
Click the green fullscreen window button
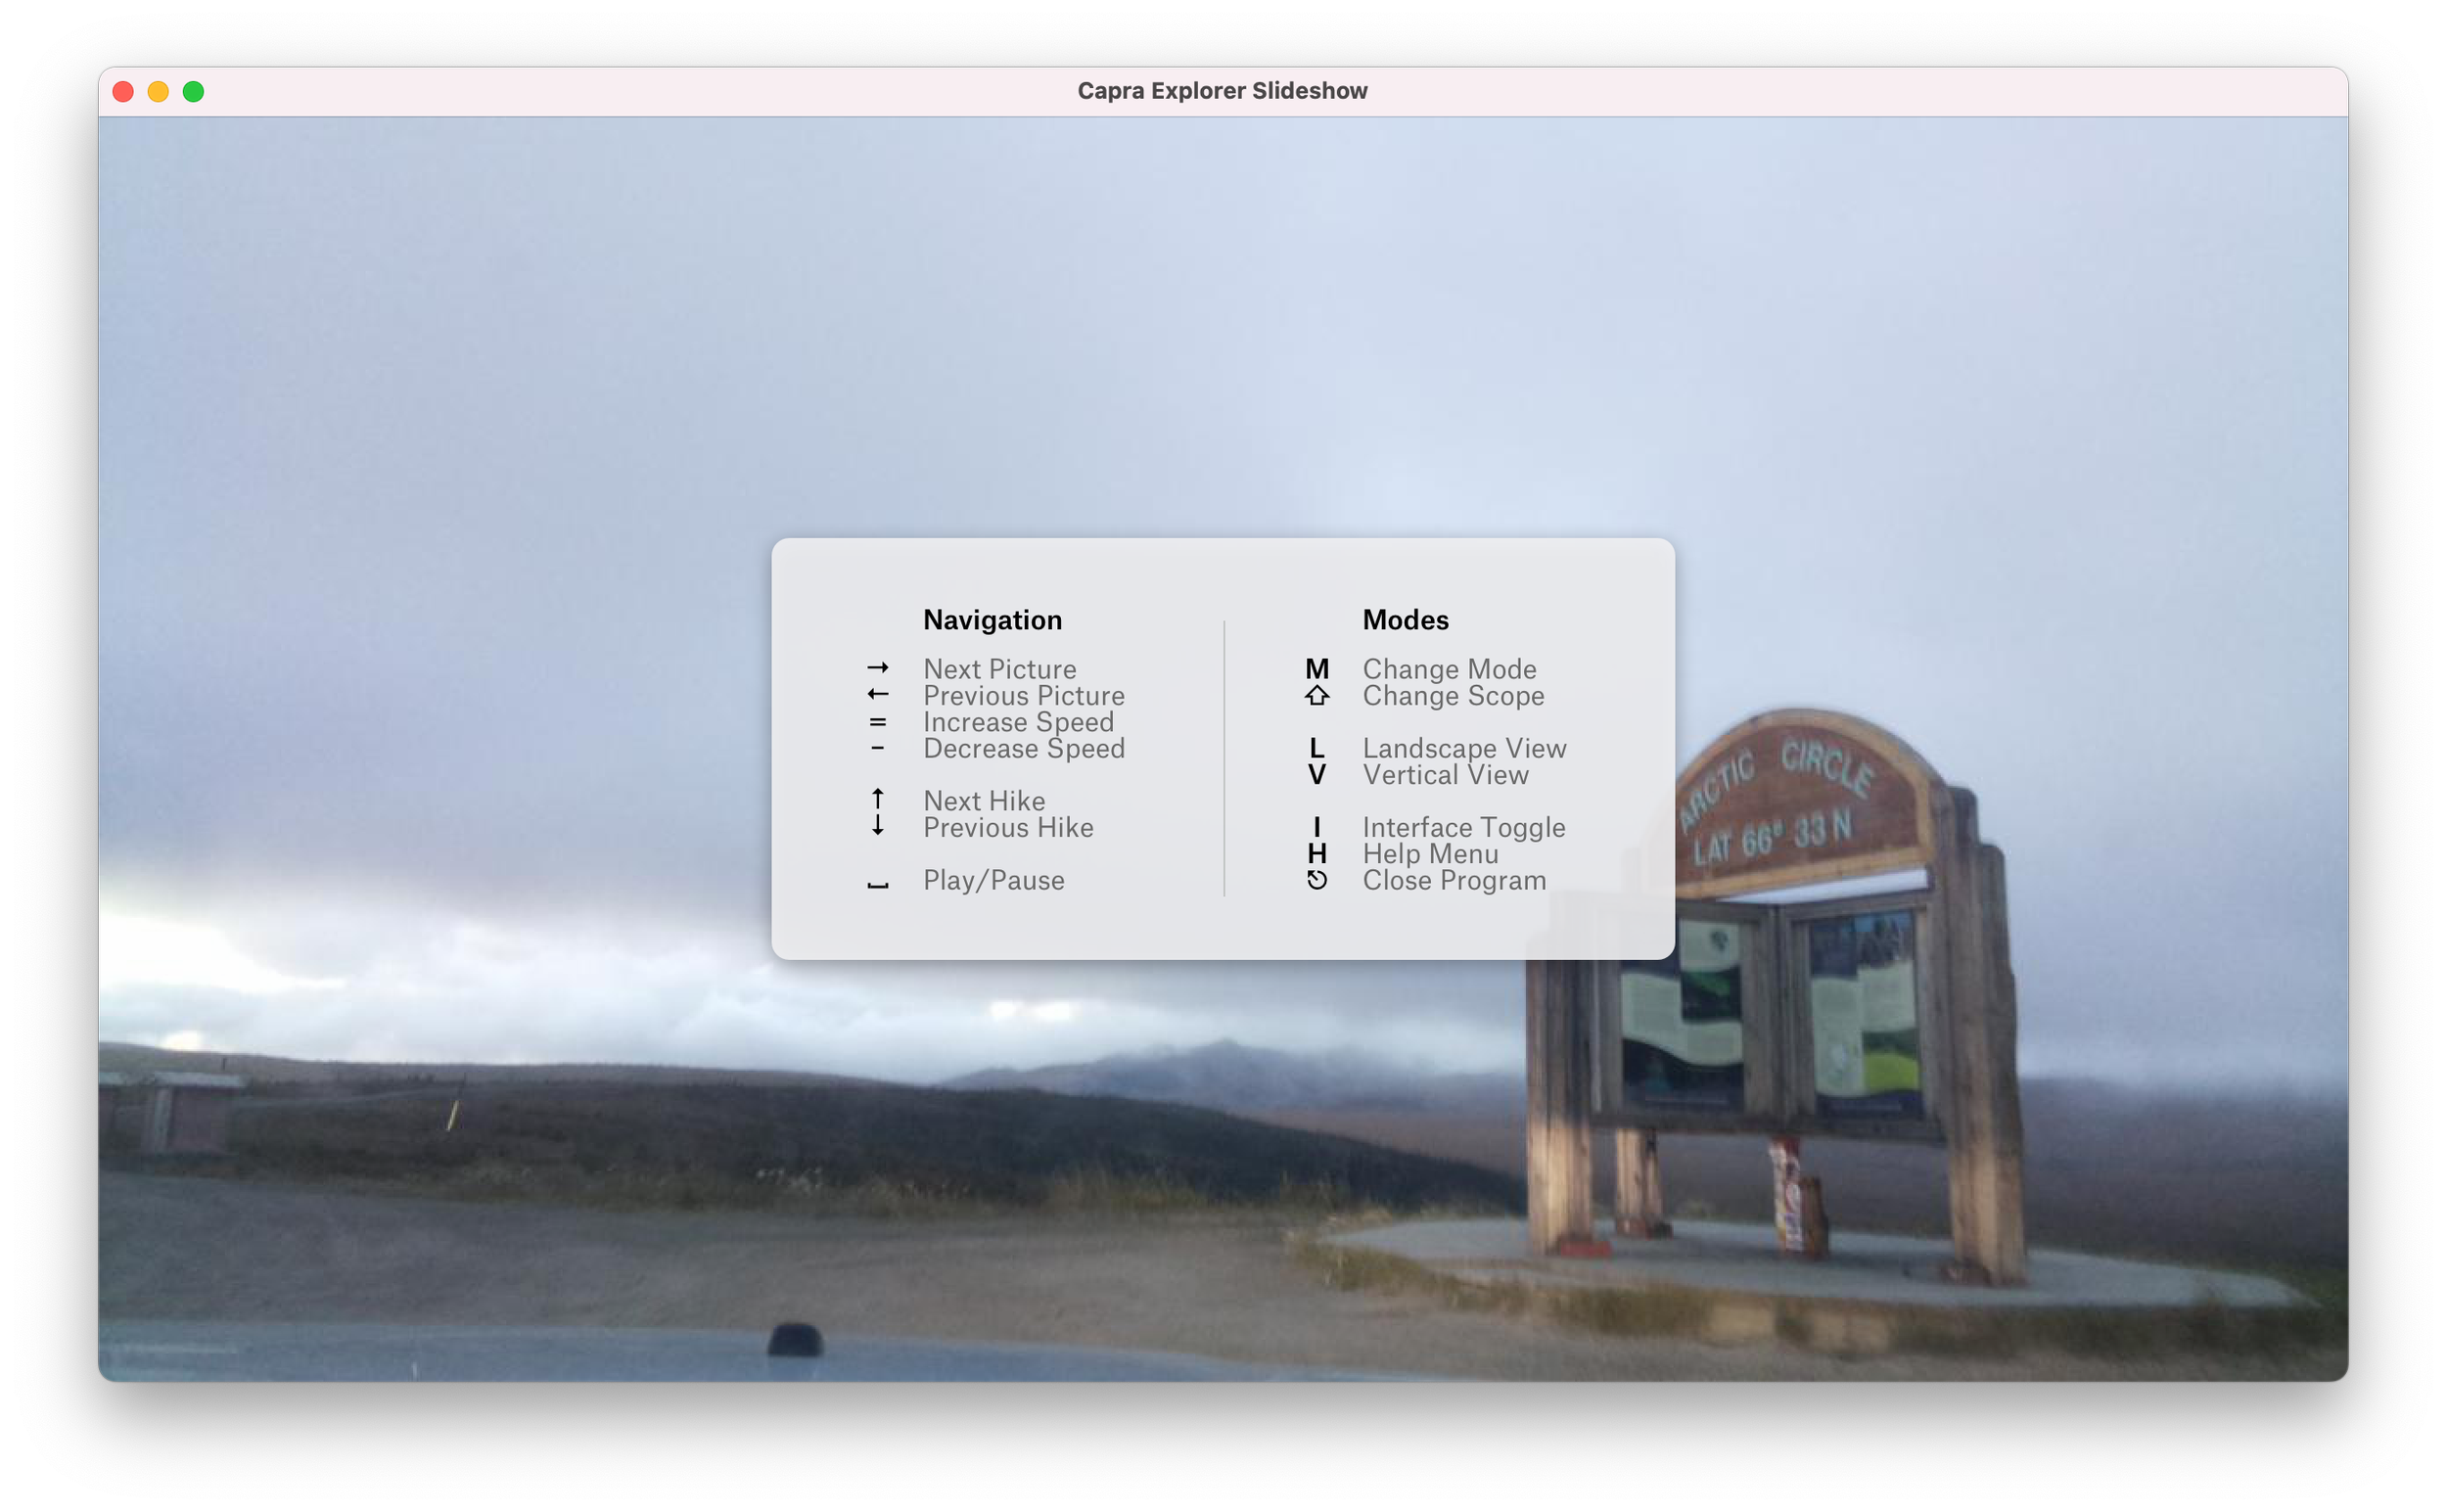(194, 92)
